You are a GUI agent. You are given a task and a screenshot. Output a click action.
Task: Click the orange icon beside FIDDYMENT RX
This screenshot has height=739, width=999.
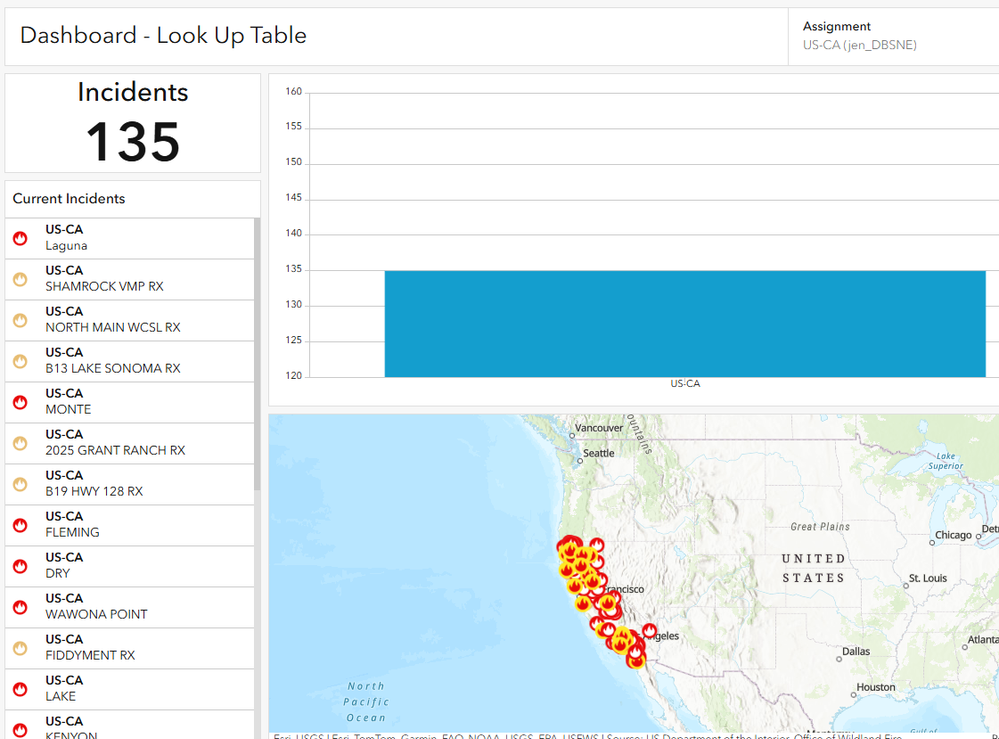click(20, 648)
